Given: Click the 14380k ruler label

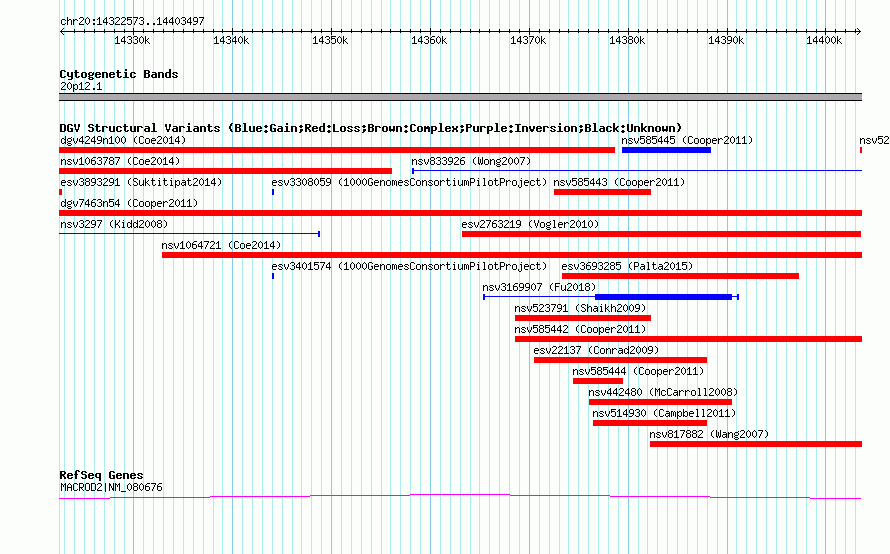Looking at the screenshot, I should point(627,40).
